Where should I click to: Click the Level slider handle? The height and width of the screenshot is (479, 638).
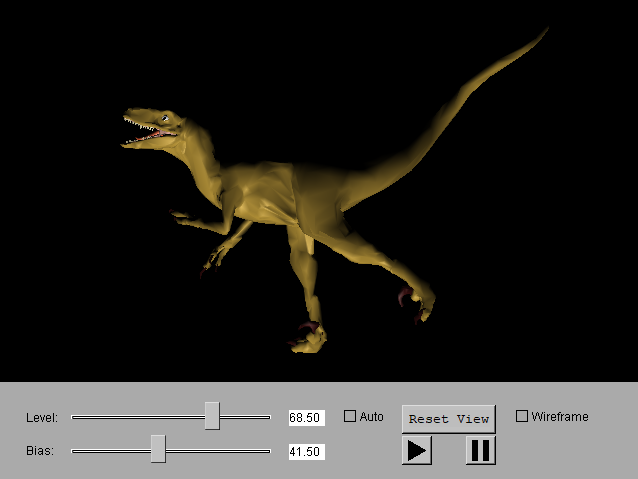pos(212,416)
